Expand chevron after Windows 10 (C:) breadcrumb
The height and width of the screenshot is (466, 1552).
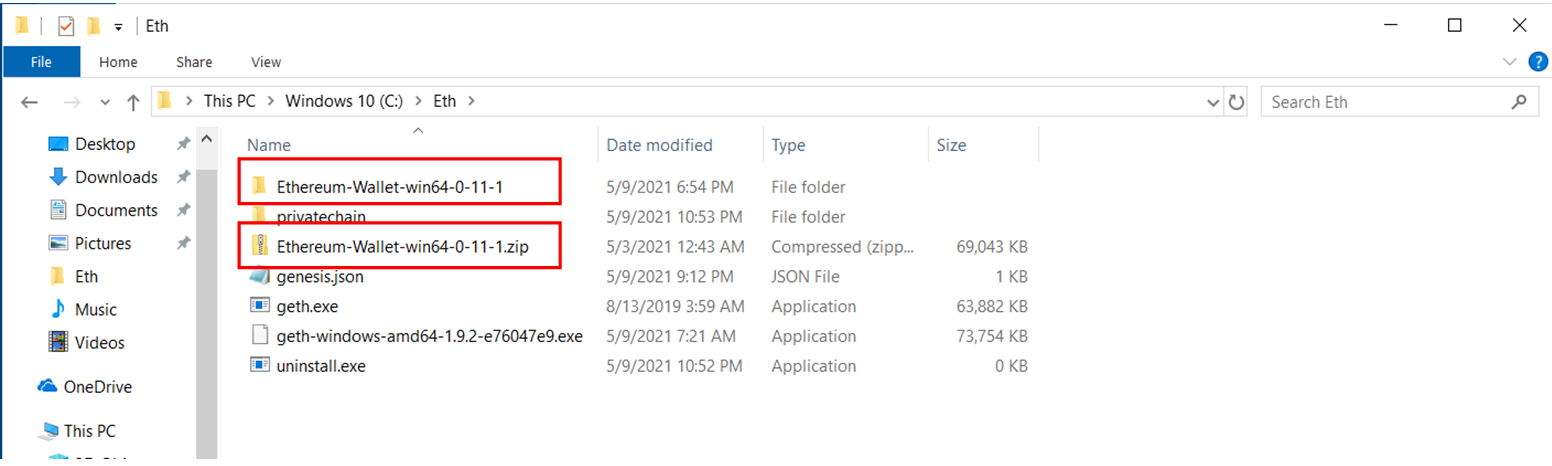(x=416, y=101)
